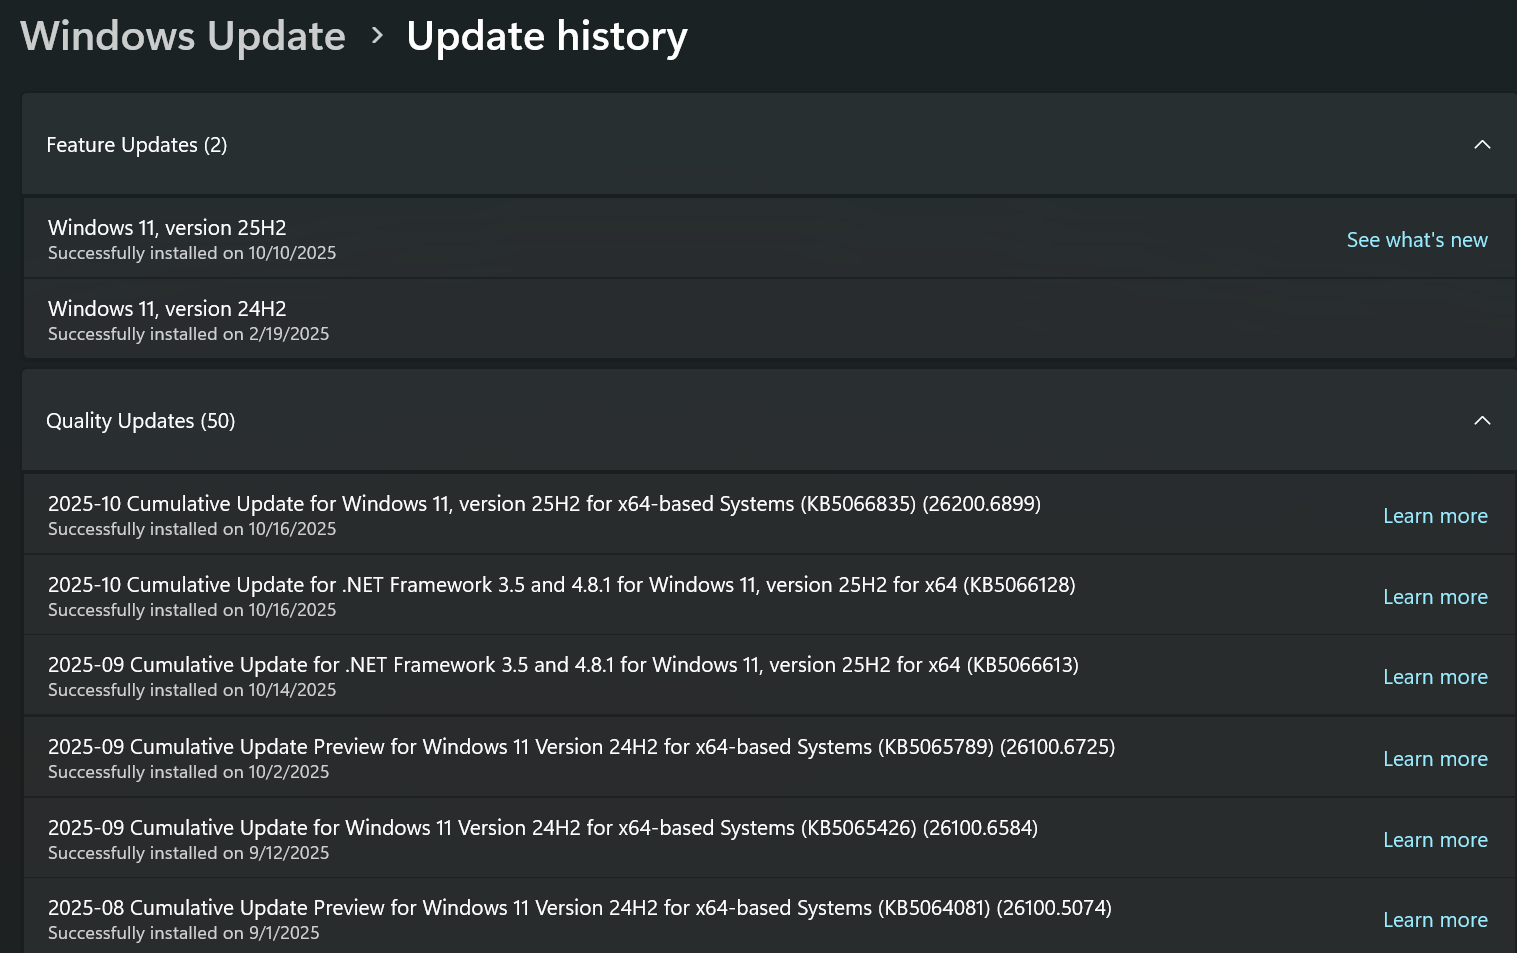Select the KB5064081 cumulative preview title
Viewport: 1517px width, 953px height.
(x=579, y=908)
